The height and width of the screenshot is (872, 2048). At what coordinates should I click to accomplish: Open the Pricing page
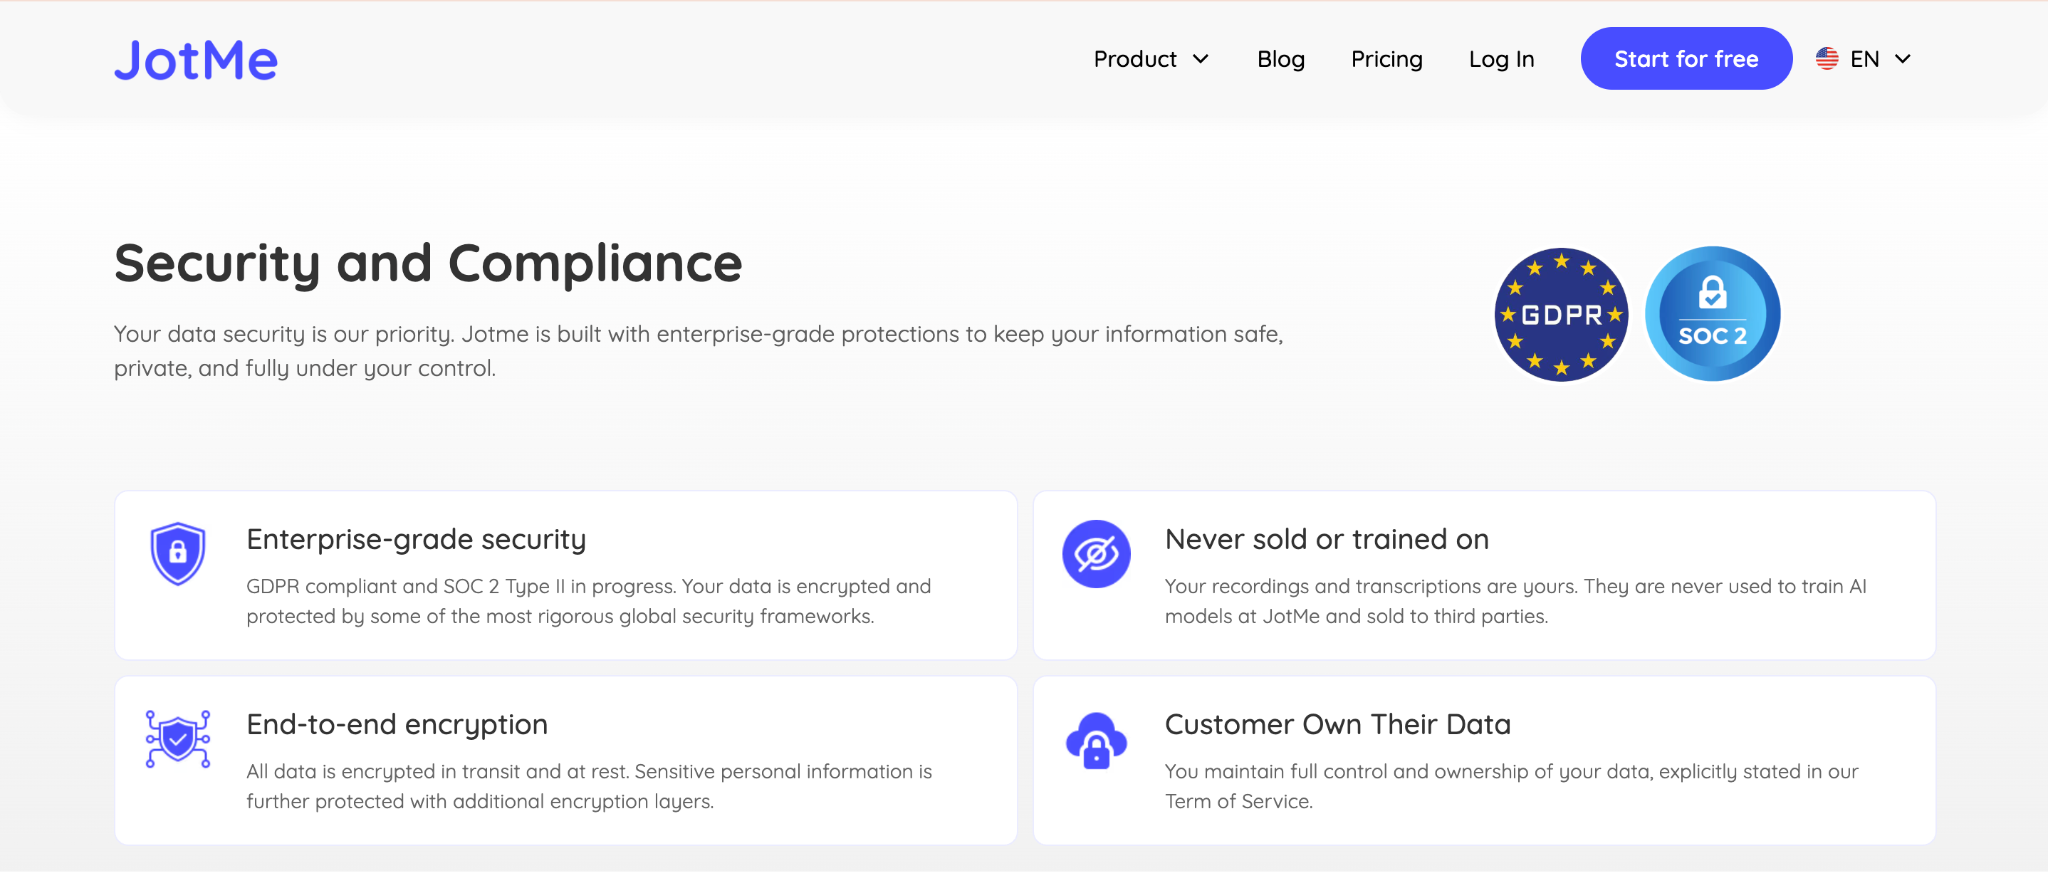point(1386,59)
